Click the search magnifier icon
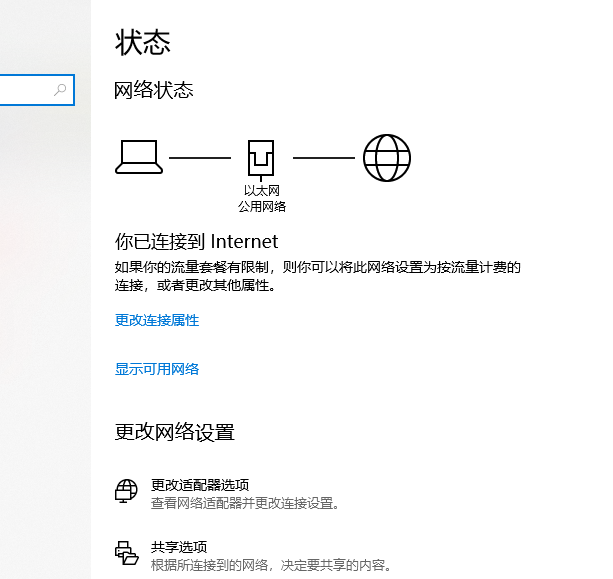613x579 pixels. click(x=60, y=90)
